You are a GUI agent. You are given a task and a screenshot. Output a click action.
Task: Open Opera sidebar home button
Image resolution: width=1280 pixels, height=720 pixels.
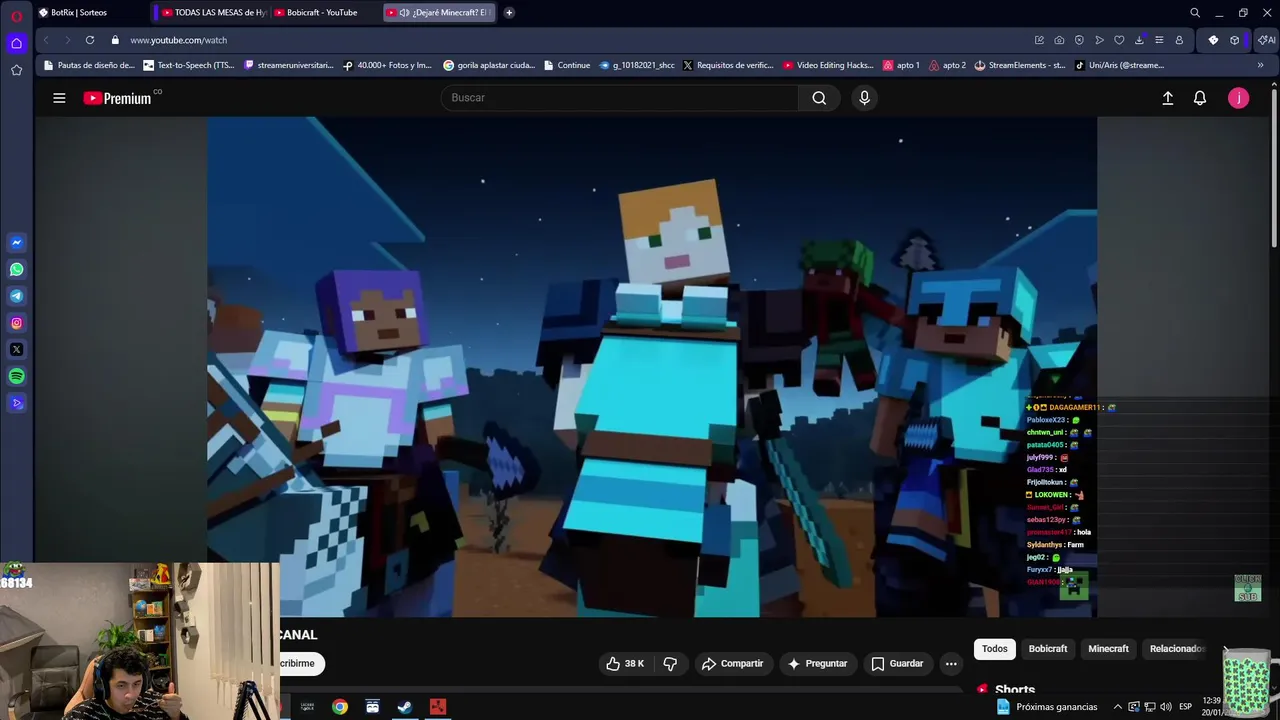tap(16, 43)
